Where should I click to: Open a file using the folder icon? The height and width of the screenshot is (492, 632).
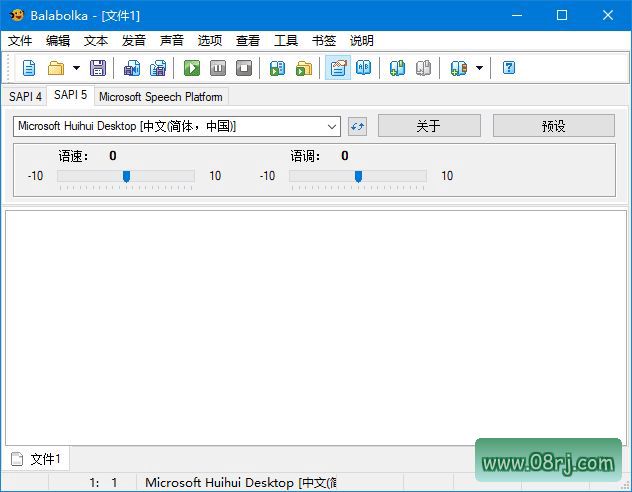pyautogui.click(x=56, y=68)
